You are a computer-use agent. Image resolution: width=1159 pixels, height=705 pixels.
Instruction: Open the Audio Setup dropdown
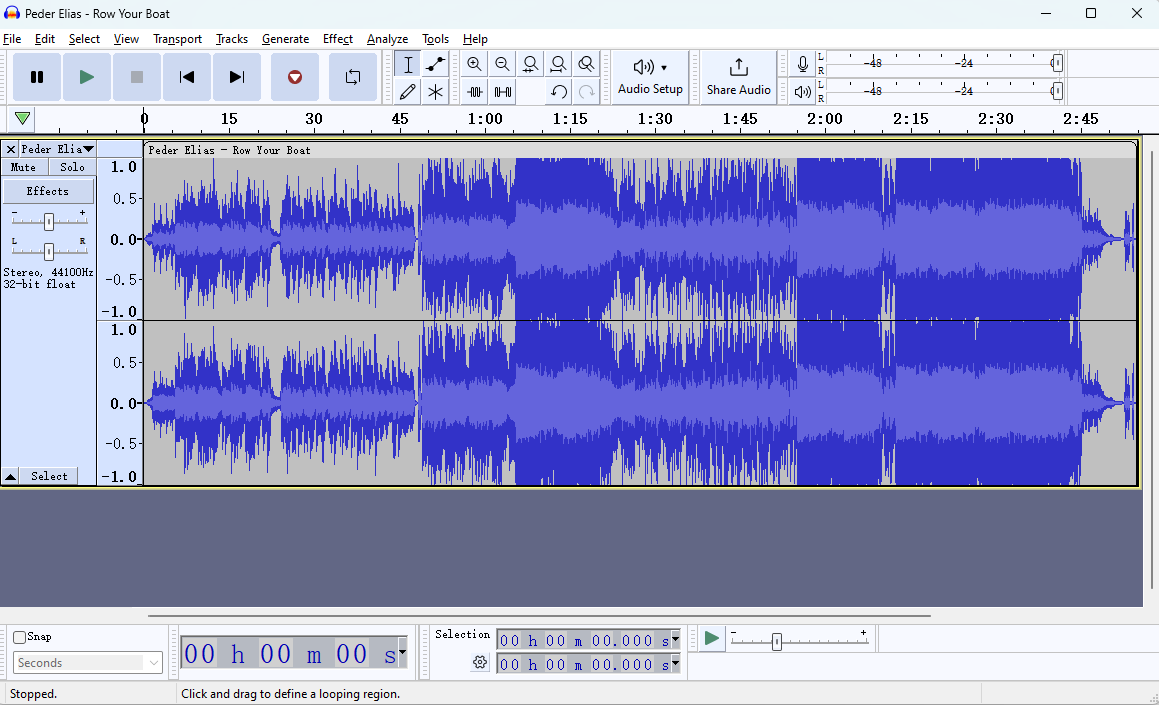pos(650,77)
